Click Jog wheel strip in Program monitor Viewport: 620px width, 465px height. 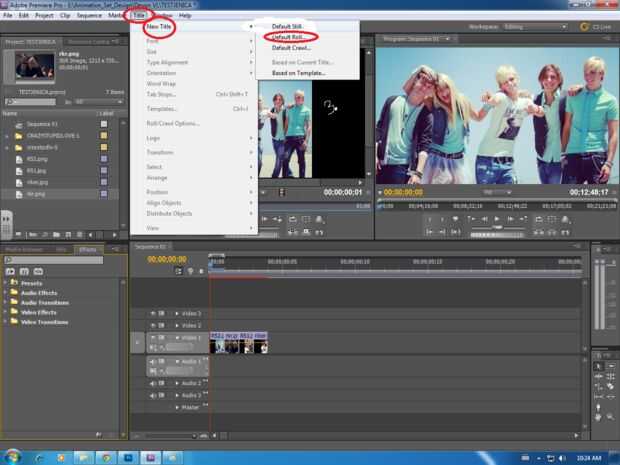(x=497, y=235)
